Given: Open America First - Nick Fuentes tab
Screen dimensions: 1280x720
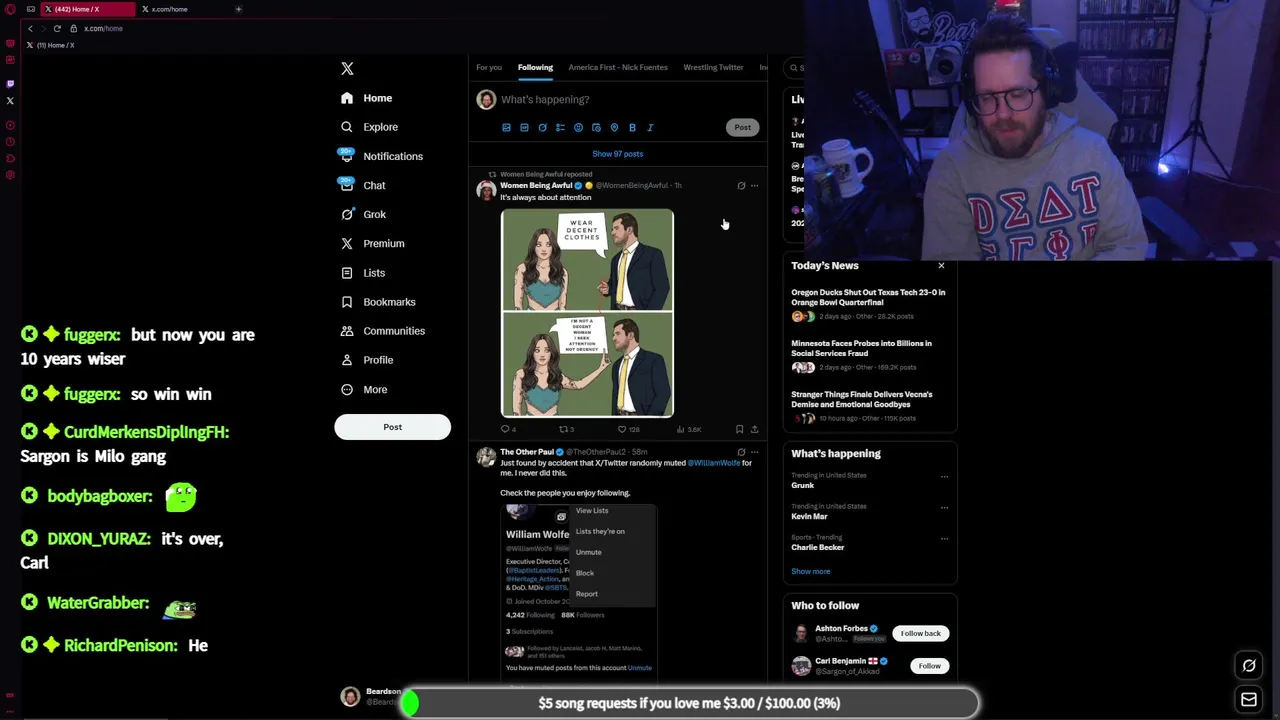Looking at the screenshot, I should [618, 67].
